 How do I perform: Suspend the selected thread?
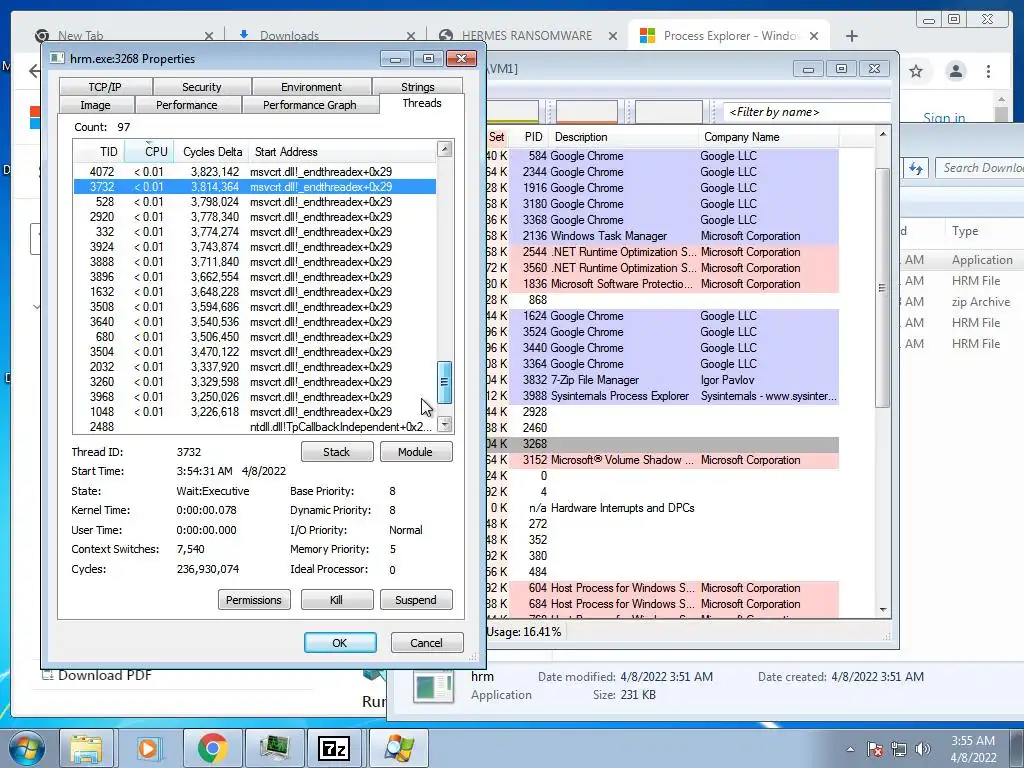click(416, 600)
